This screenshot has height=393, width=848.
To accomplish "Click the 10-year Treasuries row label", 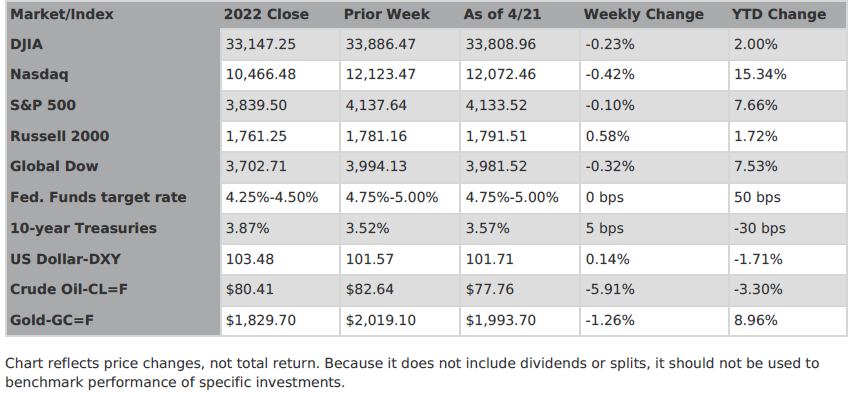I will pyautogui.click(x=84, y=228).
